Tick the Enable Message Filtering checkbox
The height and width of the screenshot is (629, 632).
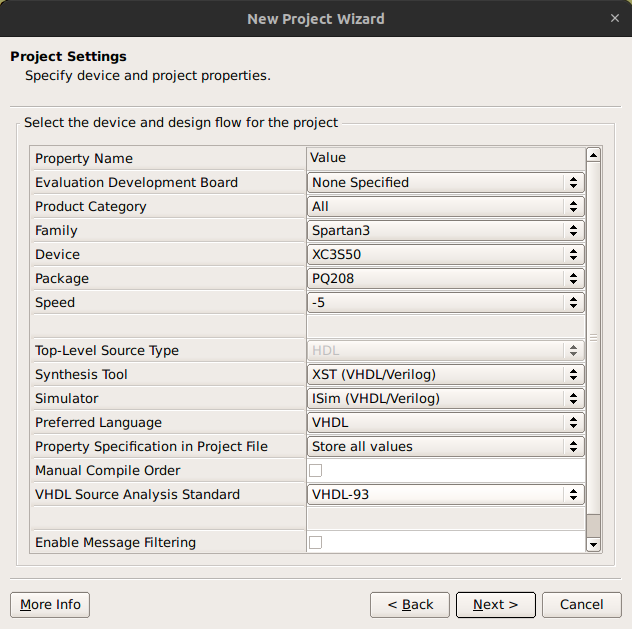[316, 542]
